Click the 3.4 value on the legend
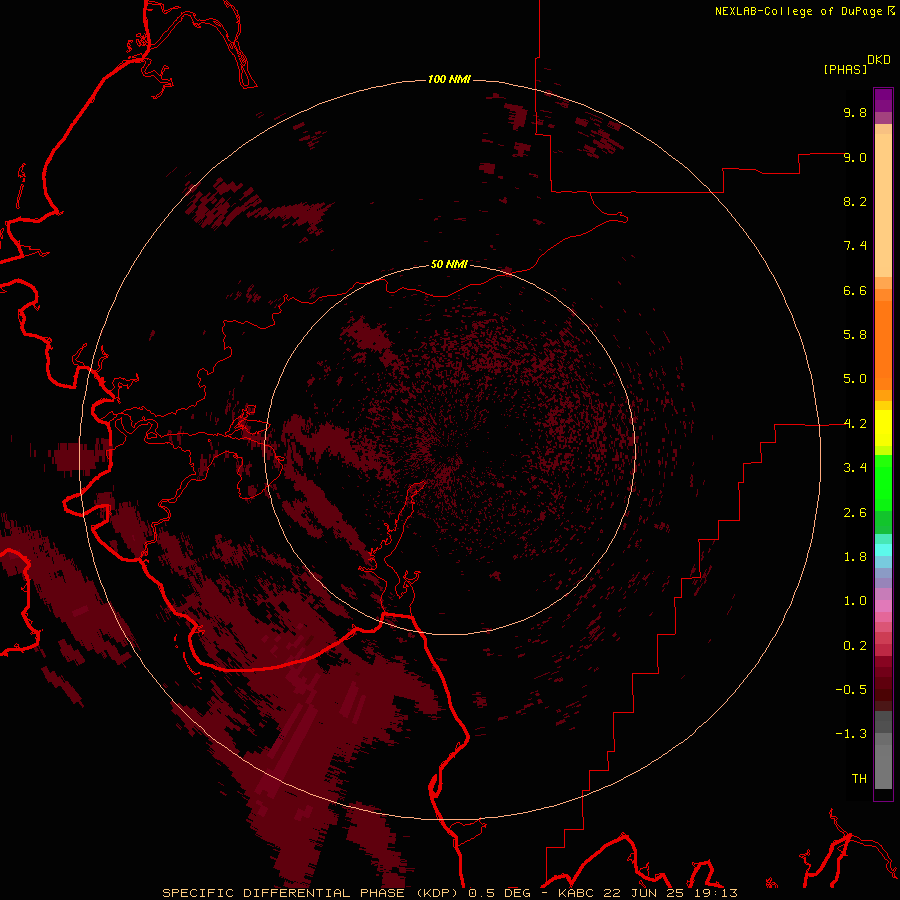Screen dimensions: 900x900 coord(855,468)
